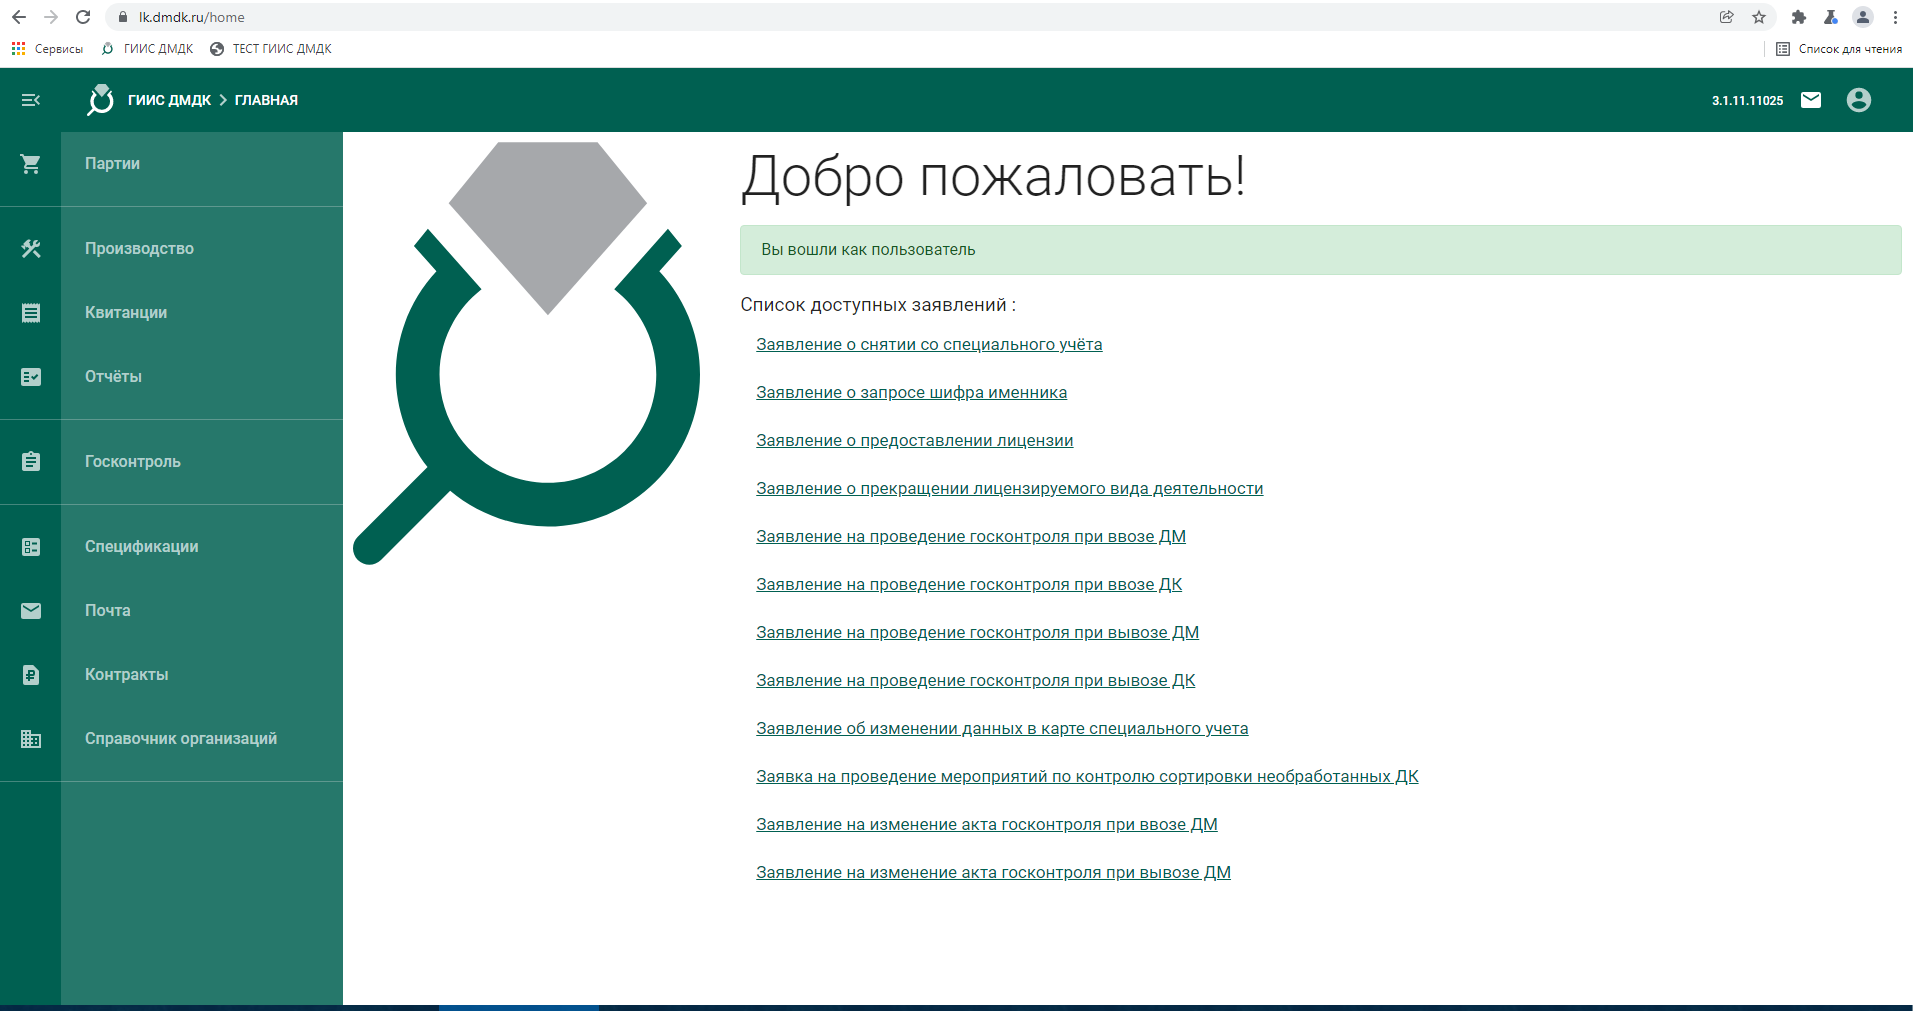Click the Добро пожаловать! heading
Viewport: 1913px width, 1011px height.
coord(993,176)
